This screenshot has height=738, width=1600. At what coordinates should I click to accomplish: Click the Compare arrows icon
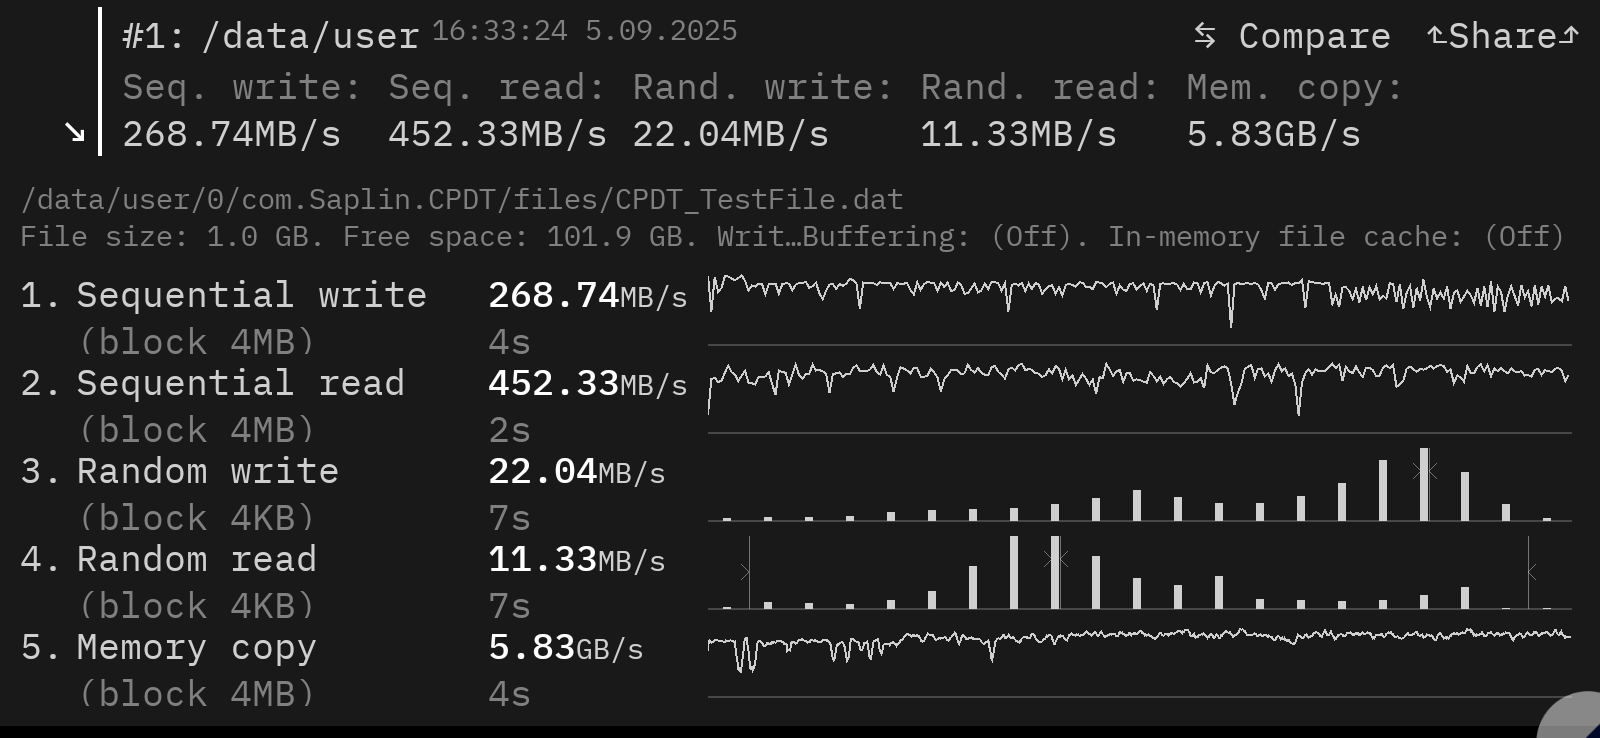click(x=1205, y=36)
